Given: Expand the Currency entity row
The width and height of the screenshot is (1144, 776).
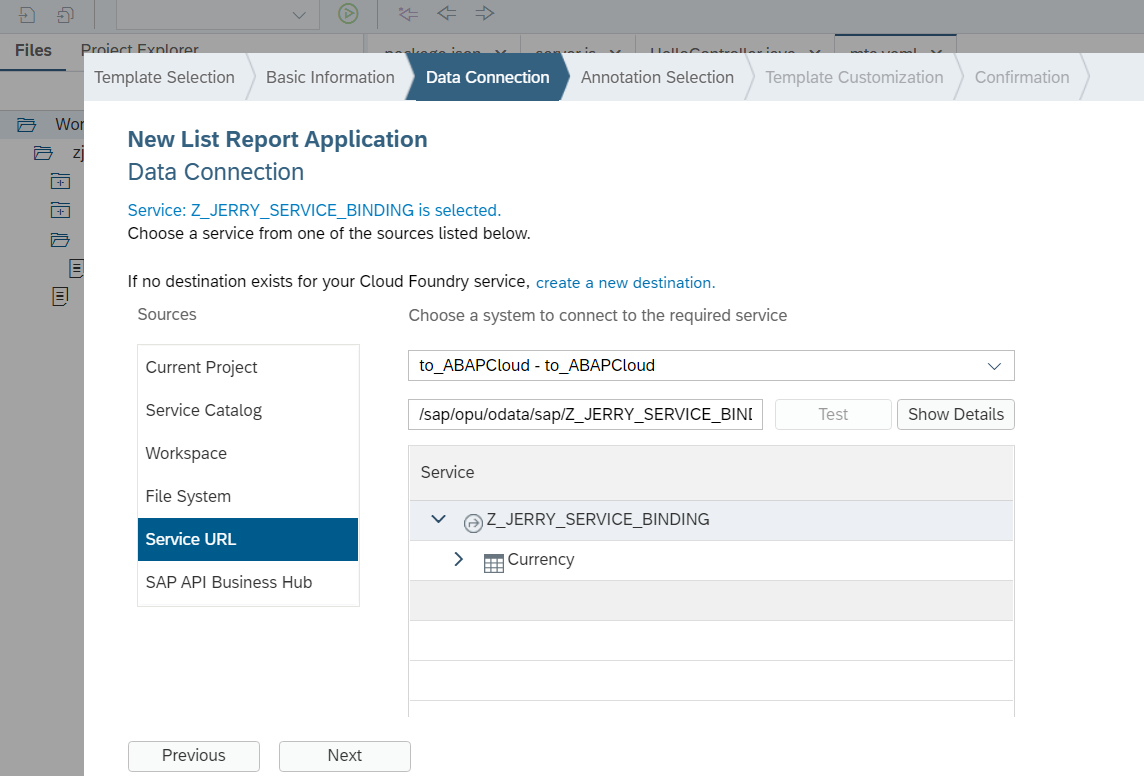Looking at the screenshot, I should pos(458,559).
